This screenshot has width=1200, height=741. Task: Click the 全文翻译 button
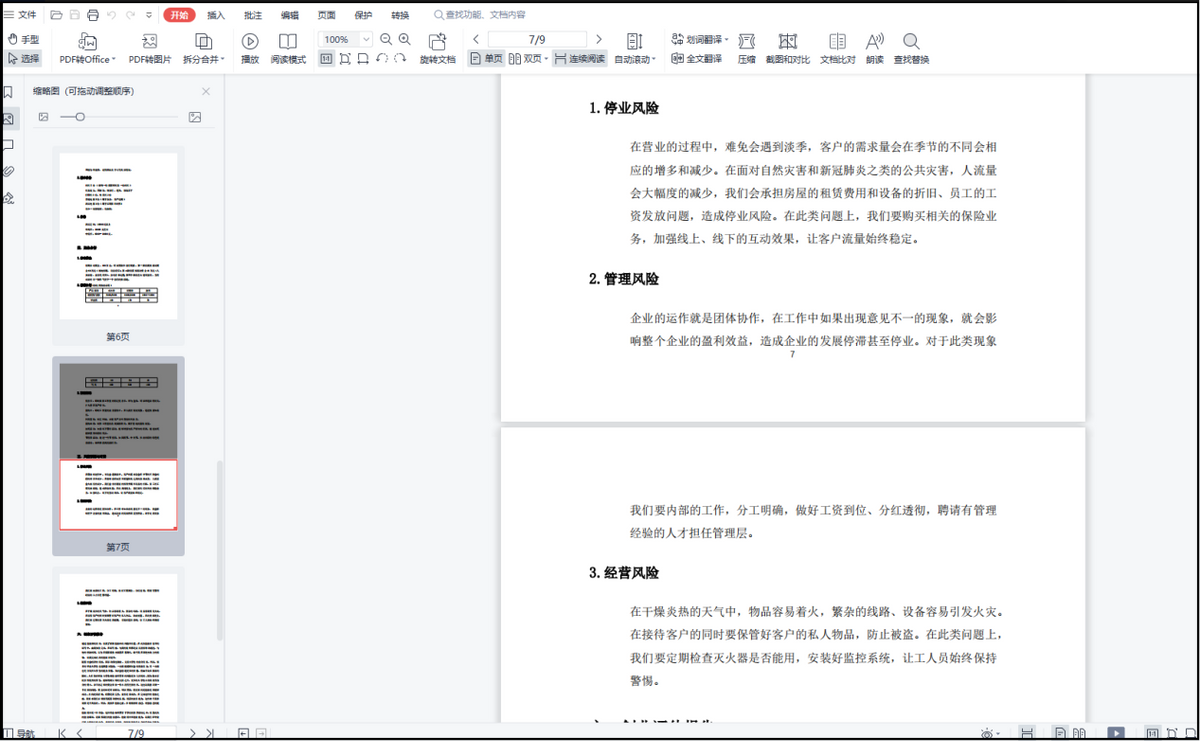tap(696, 59)
